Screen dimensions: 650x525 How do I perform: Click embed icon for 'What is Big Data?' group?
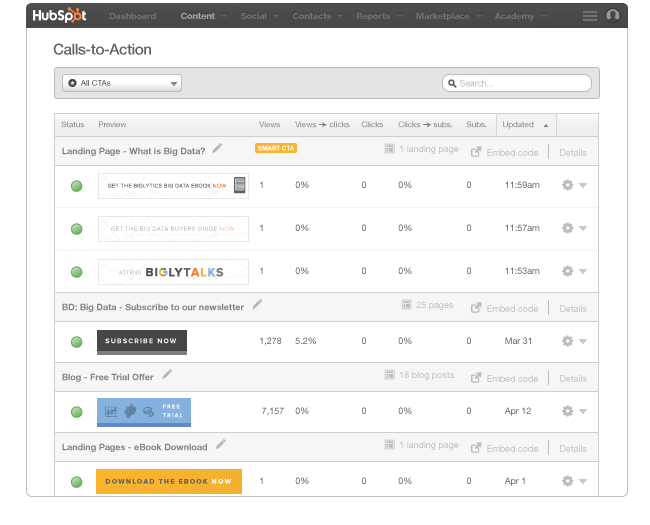pyautogui.click(x=476, y=152)
